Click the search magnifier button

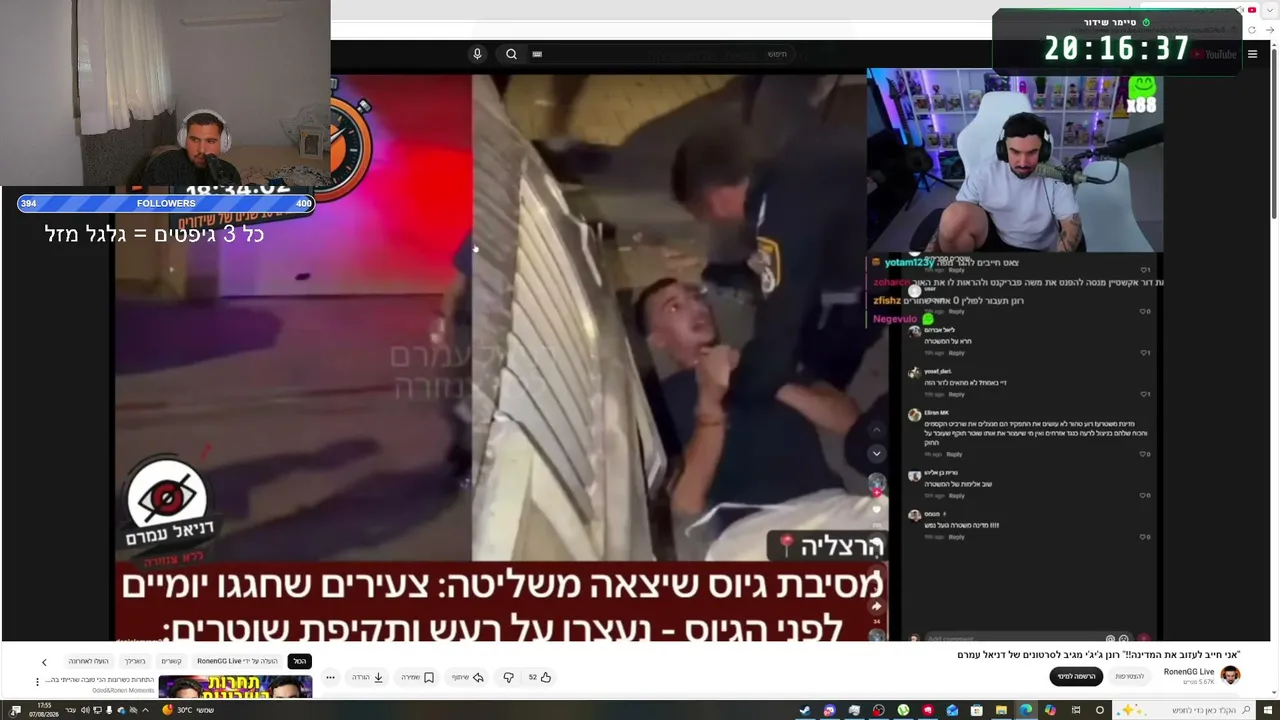pyautogui.click(x=511, y=54)
